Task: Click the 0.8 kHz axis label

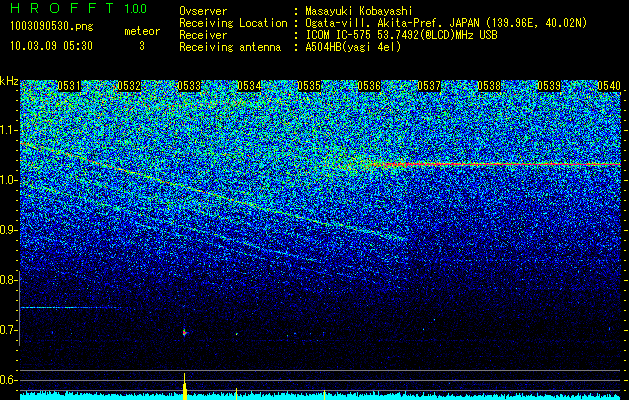Action: [8, 280]
